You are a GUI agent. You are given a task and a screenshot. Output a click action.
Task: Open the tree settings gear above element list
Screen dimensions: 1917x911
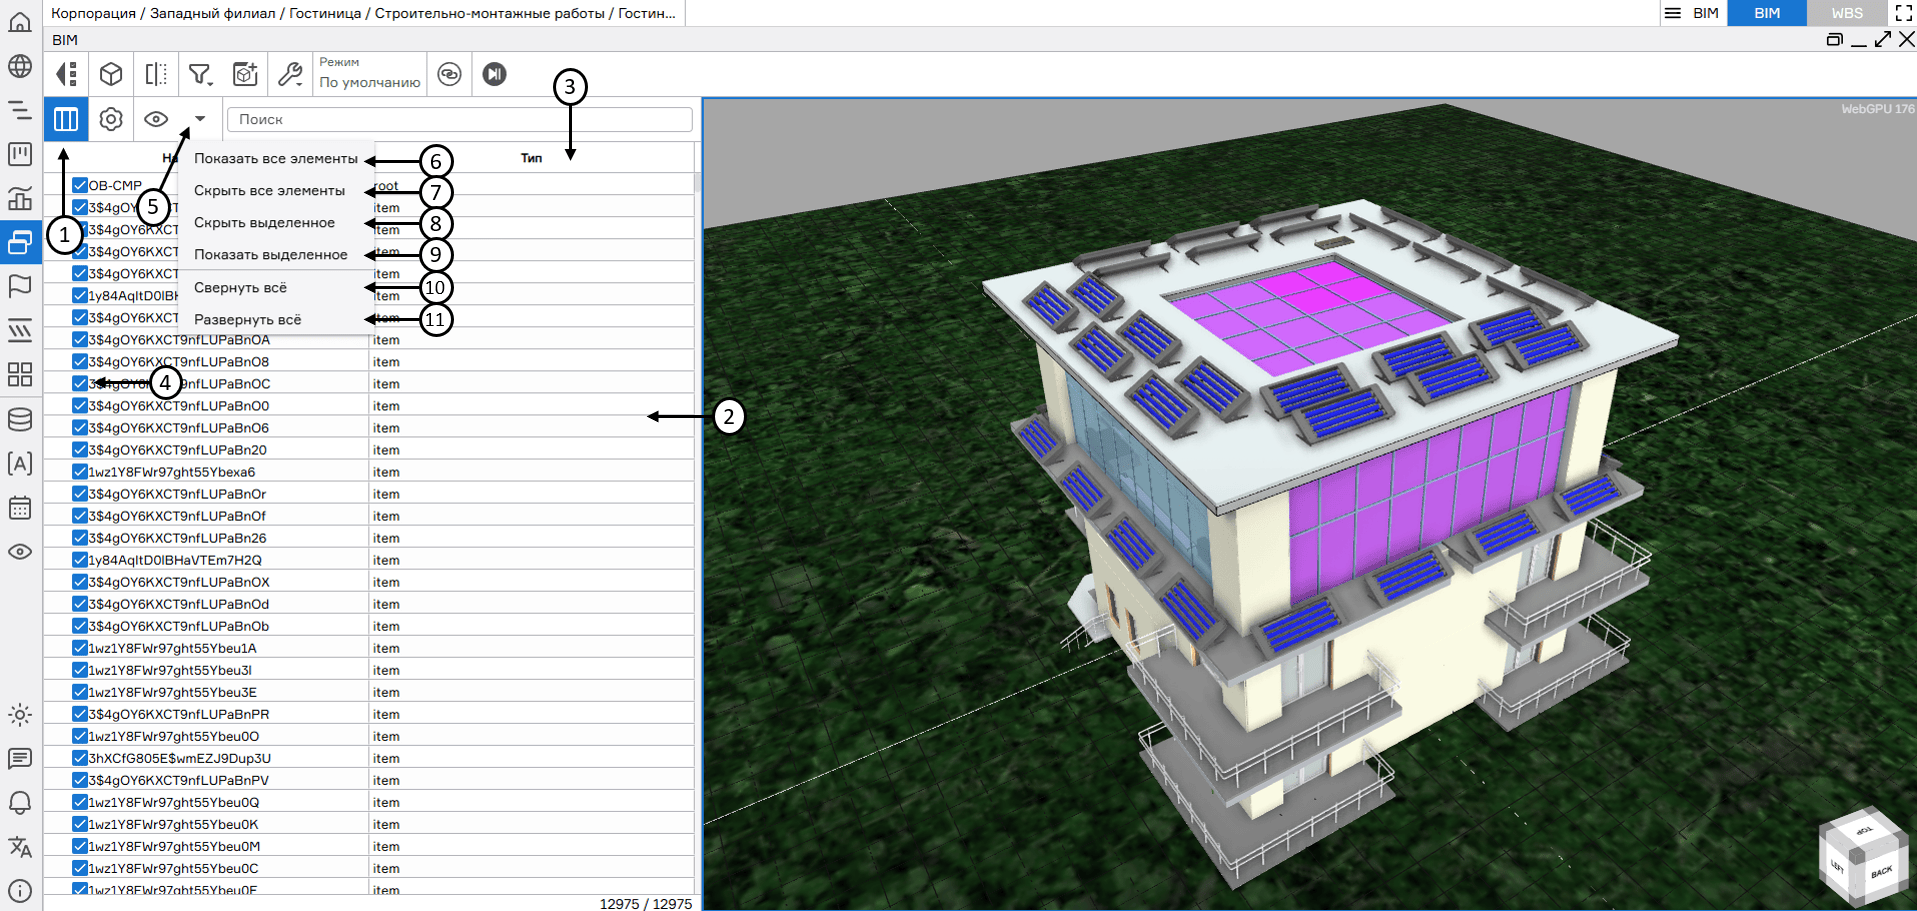110,119
